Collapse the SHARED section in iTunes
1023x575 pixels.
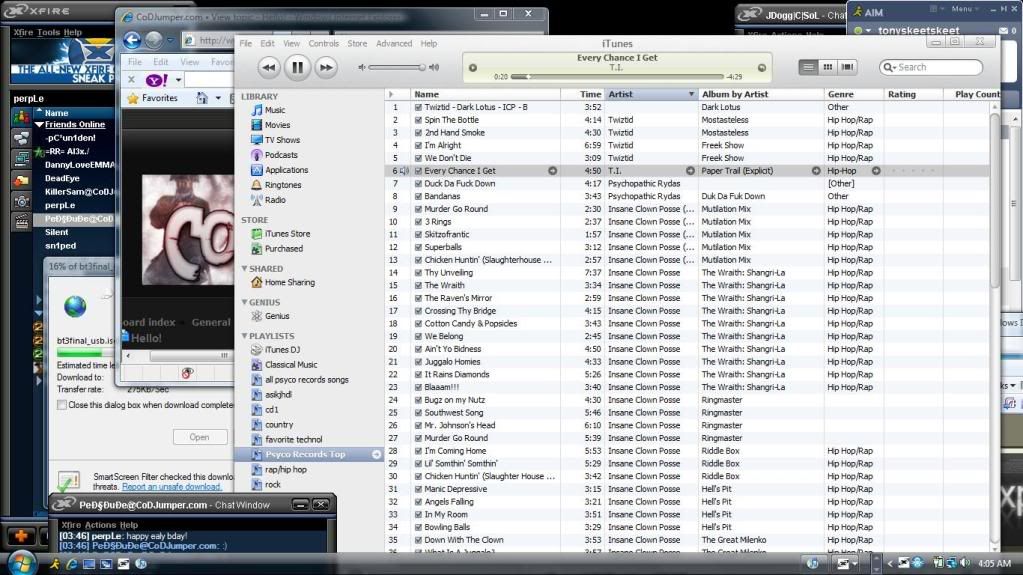(x=244, y=268)
